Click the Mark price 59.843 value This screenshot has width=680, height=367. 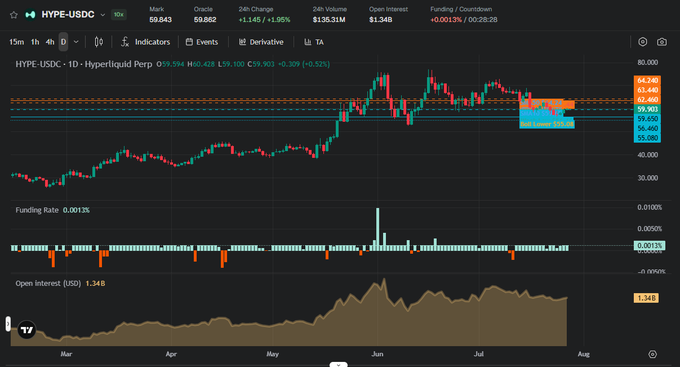click(x=160, y=20)
